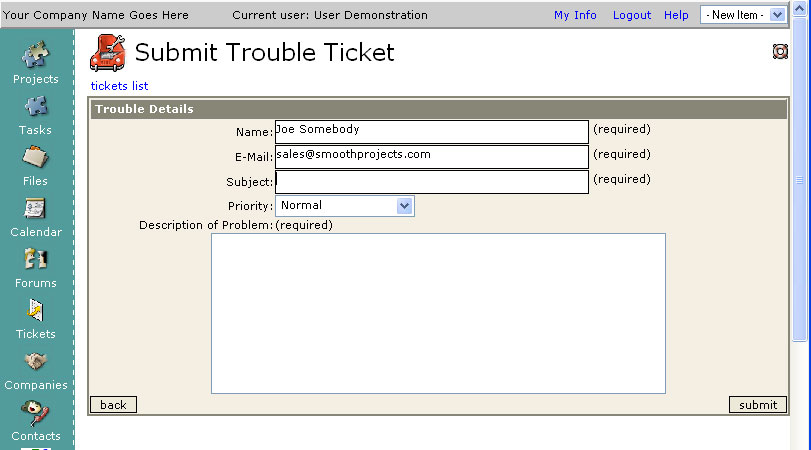
Task: Click the lifebuoy help icon
Action: (780, 51)
